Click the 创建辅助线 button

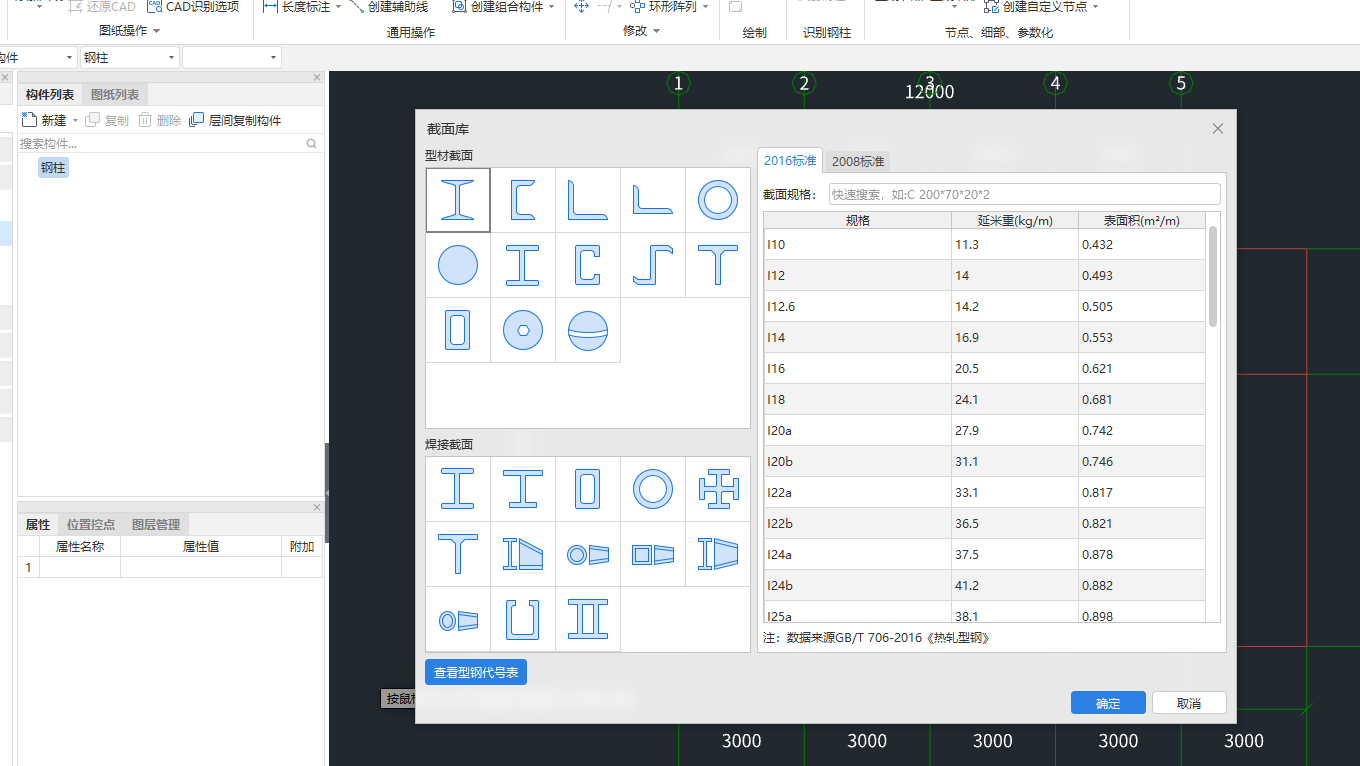pyautogui.click(x=390, y=7)
